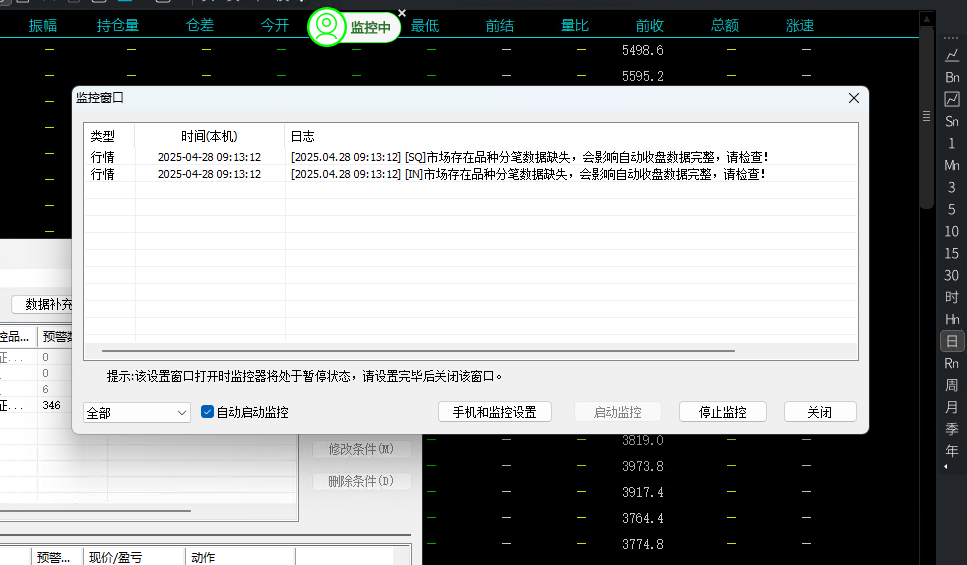
Task: Click the green 监控中 monitoring status badge
Action: [x=355, y=28]
